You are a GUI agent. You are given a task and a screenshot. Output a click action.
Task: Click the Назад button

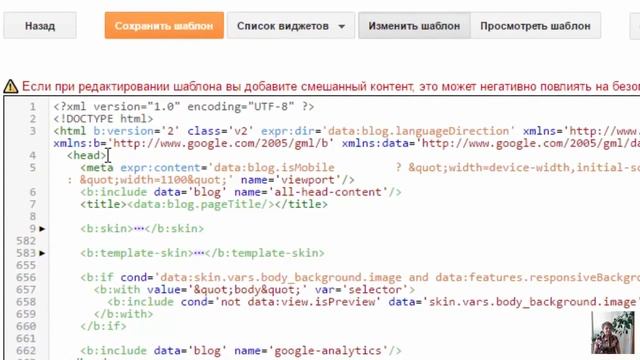pos(40,26)
